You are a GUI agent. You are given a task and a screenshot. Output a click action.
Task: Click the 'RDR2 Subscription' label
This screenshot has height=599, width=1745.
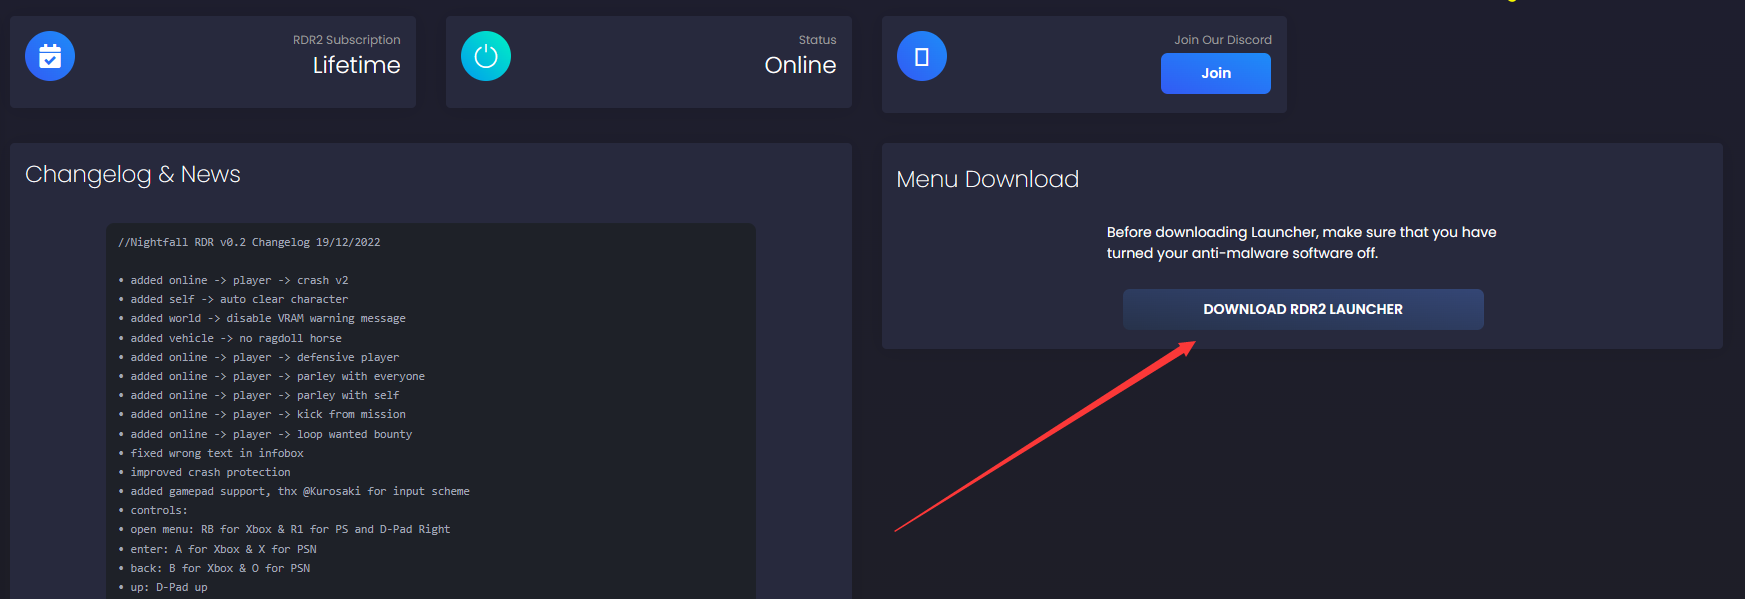(346, 40)
